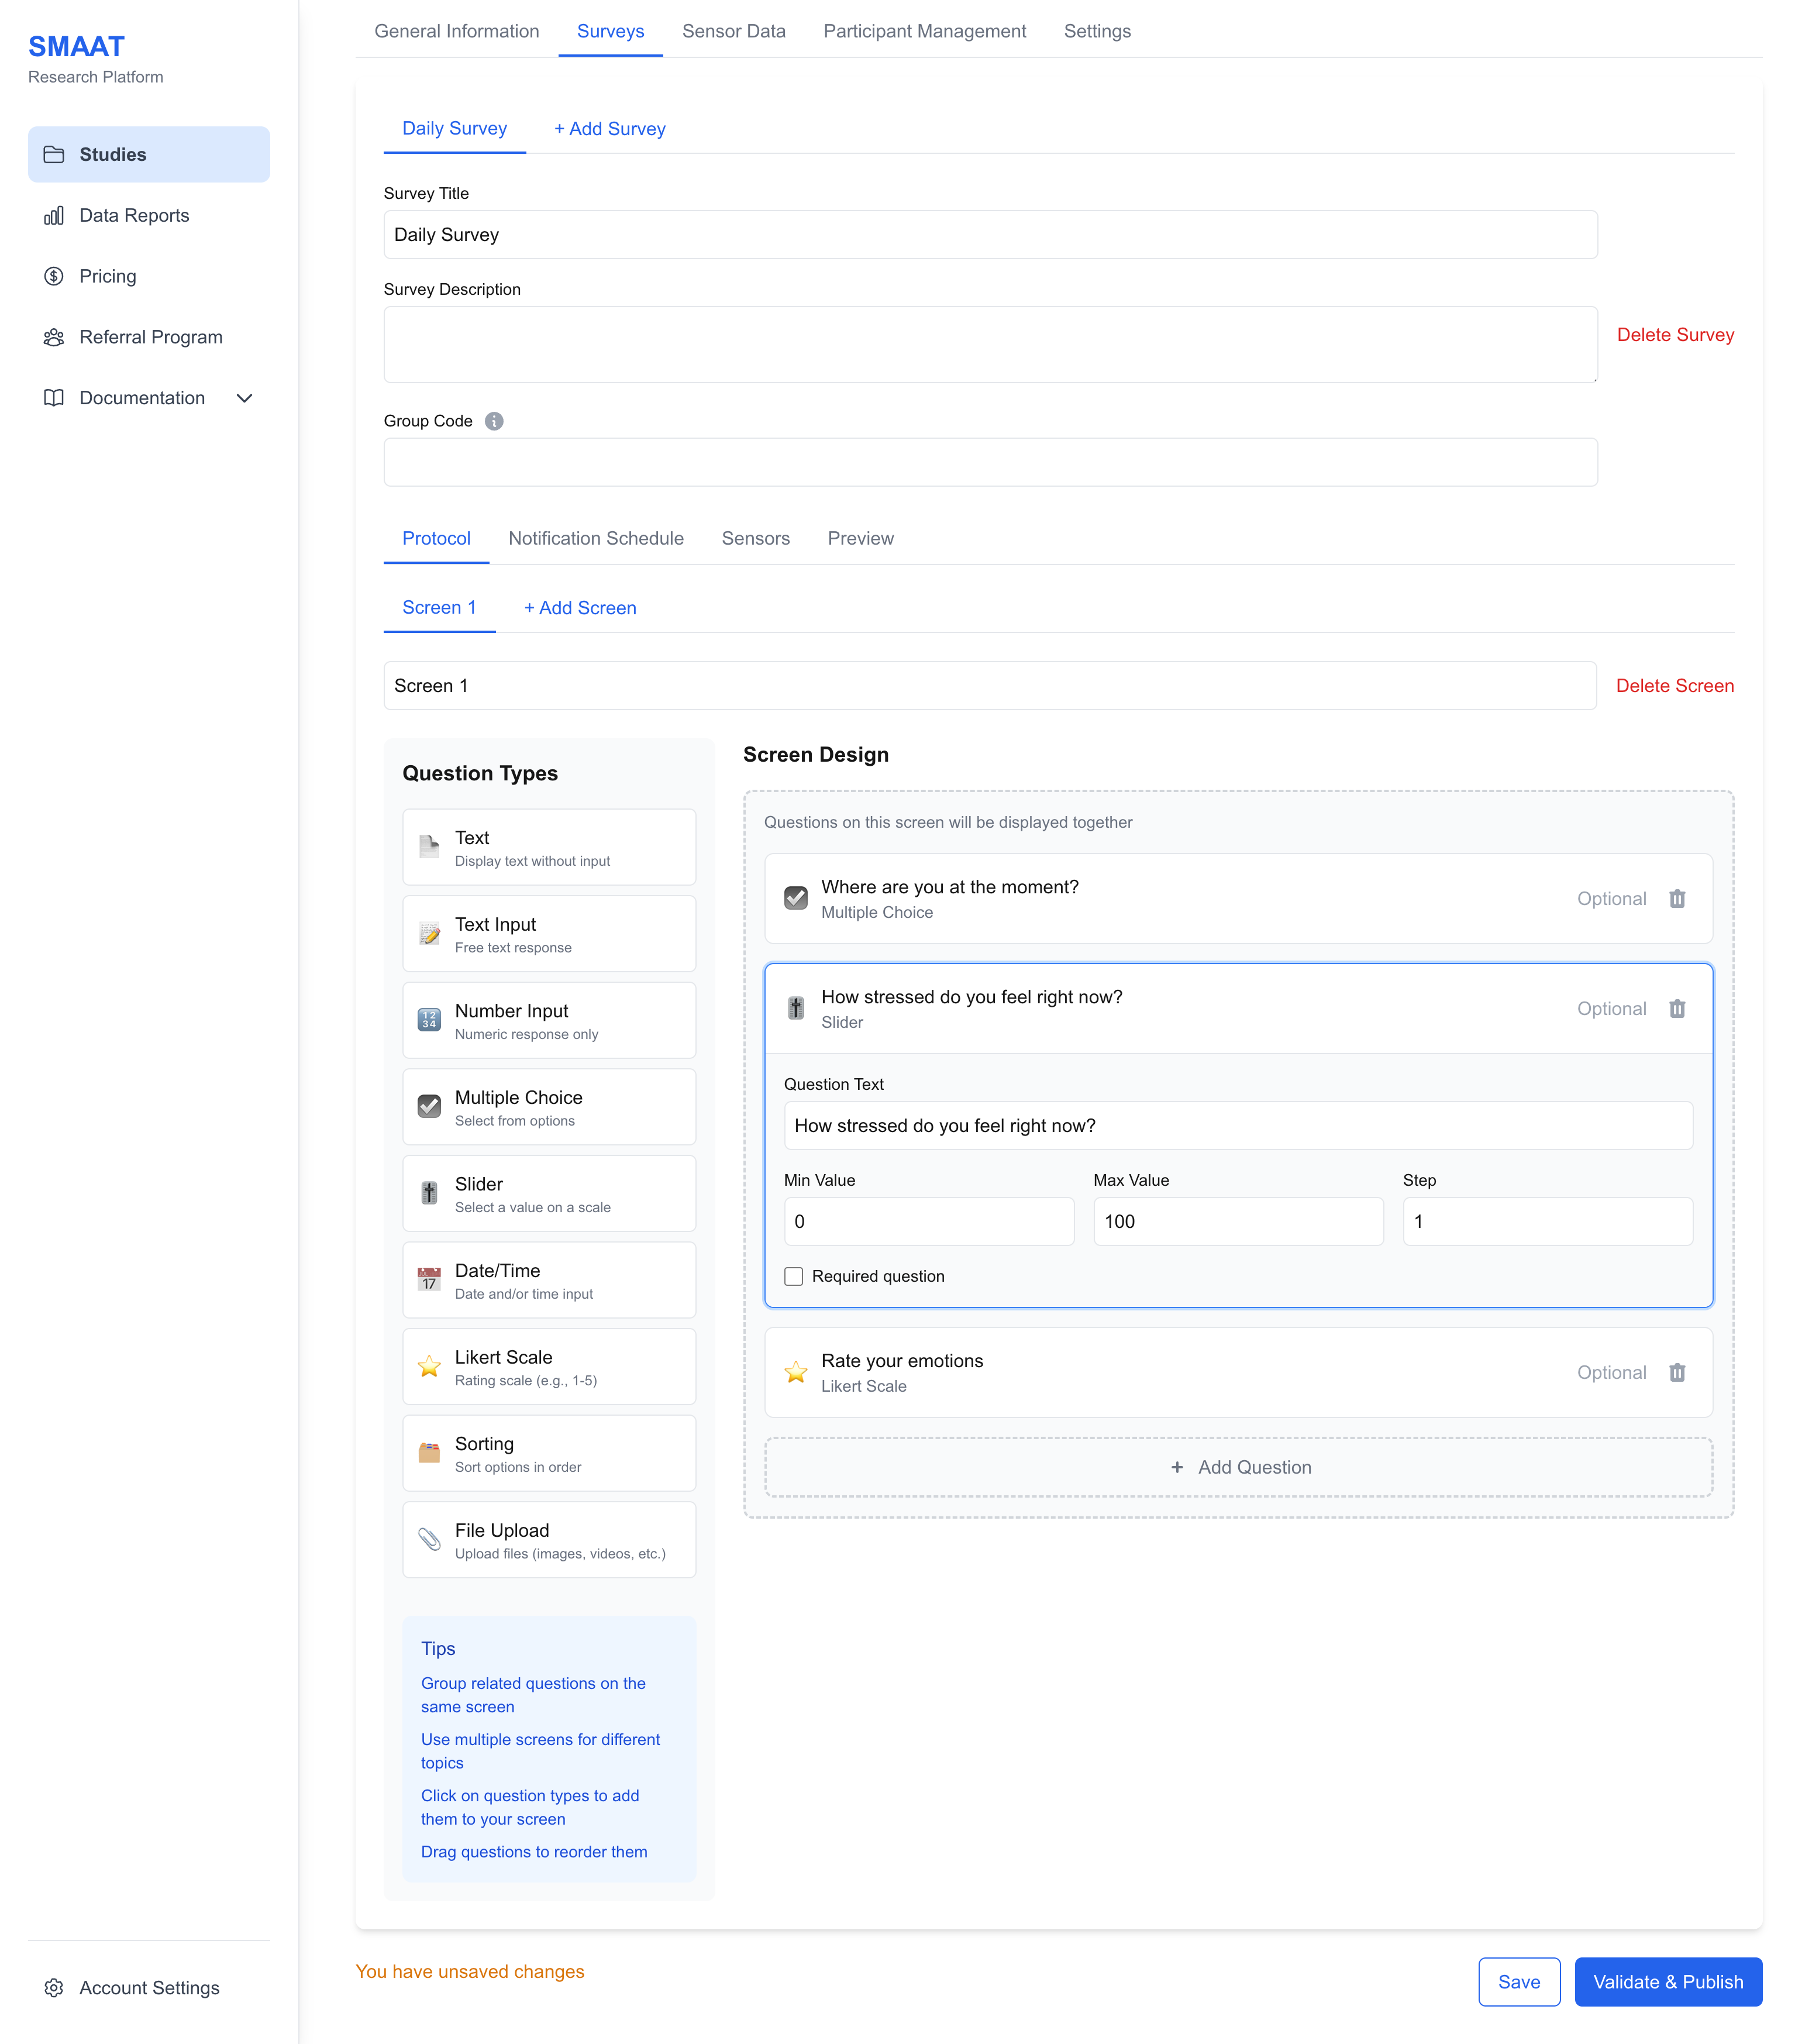Viewport: 1819px width, 2044px height.
Task: Add a Likert Scale question type
Action: point(548,1367)
